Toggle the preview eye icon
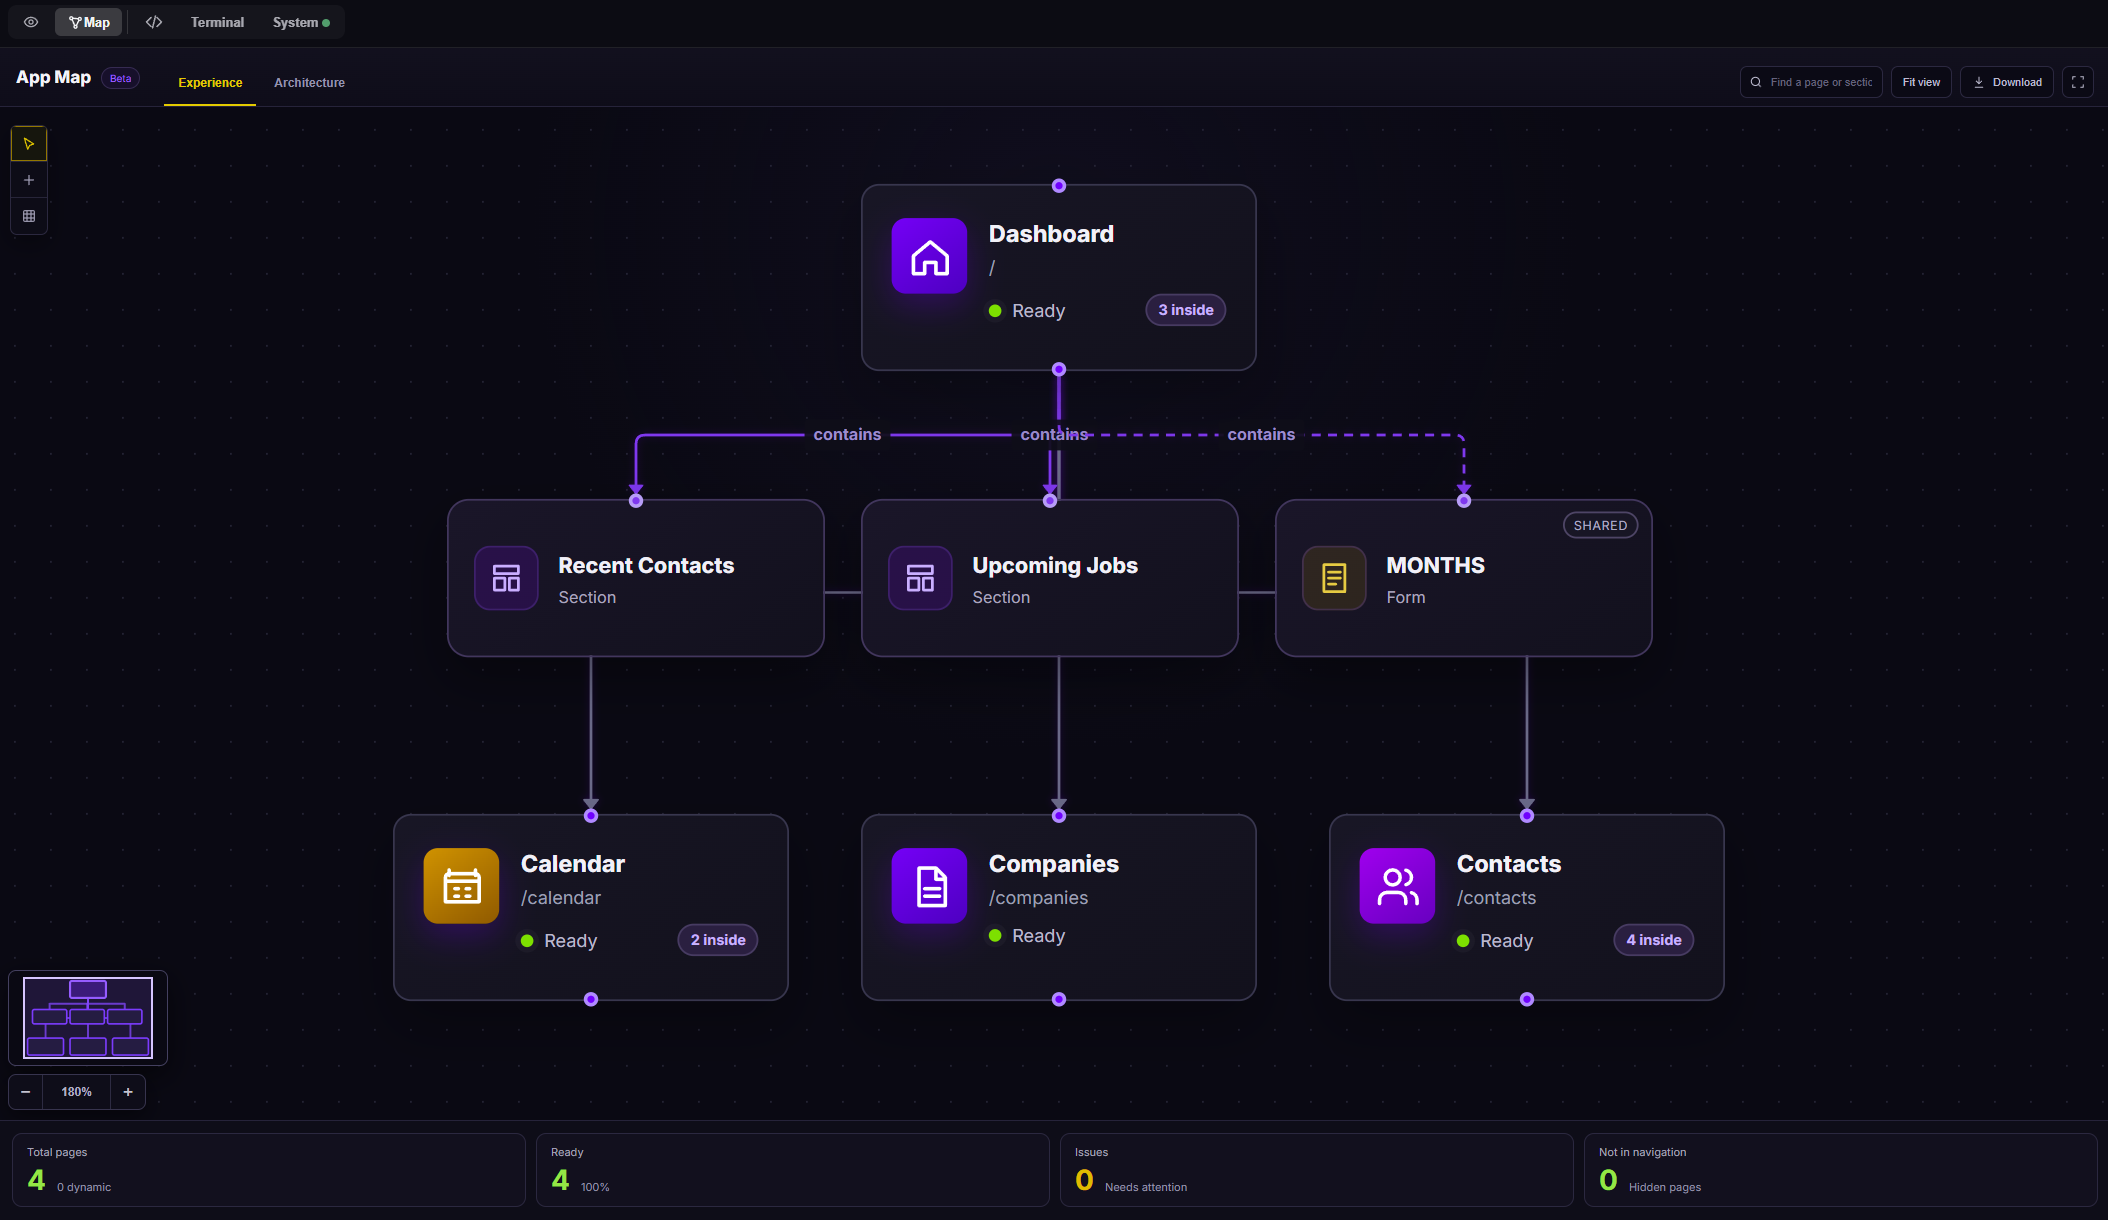Screen dimensions: 2108x1220 coord(31,22)
